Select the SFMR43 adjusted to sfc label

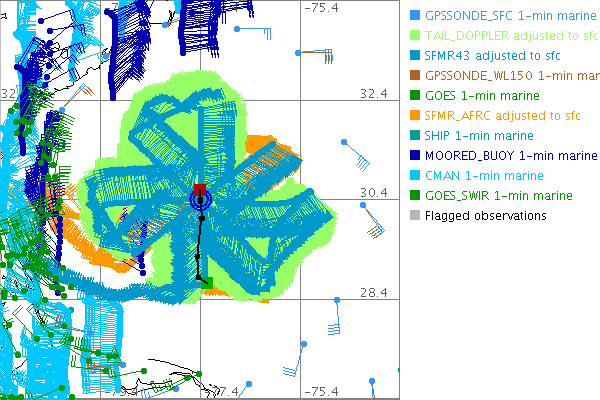489,56
